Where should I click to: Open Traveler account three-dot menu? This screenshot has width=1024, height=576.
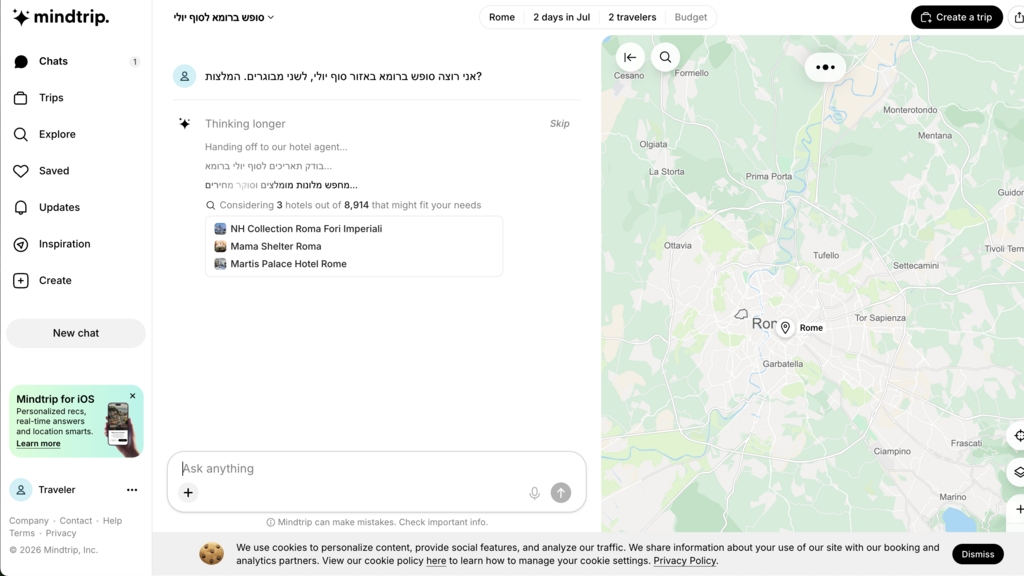[132, 490]
